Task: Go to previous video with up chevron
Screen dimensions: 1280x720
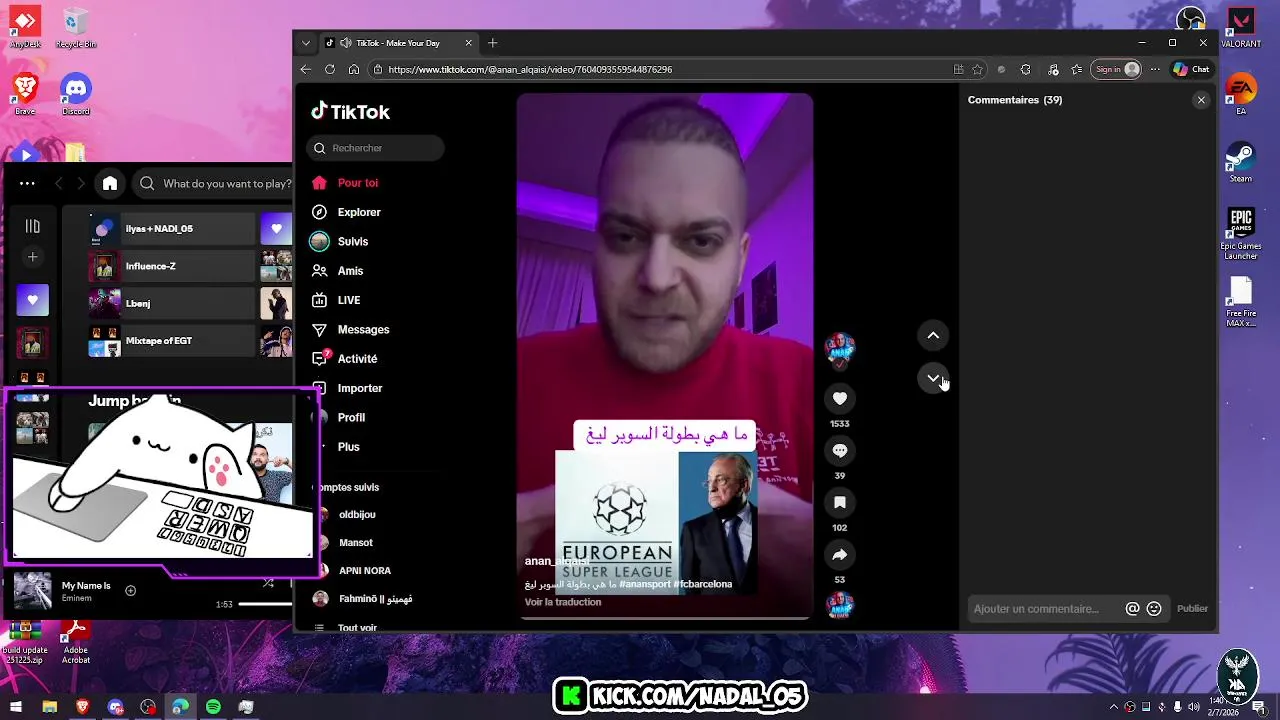Action: (x=933, y=335)
